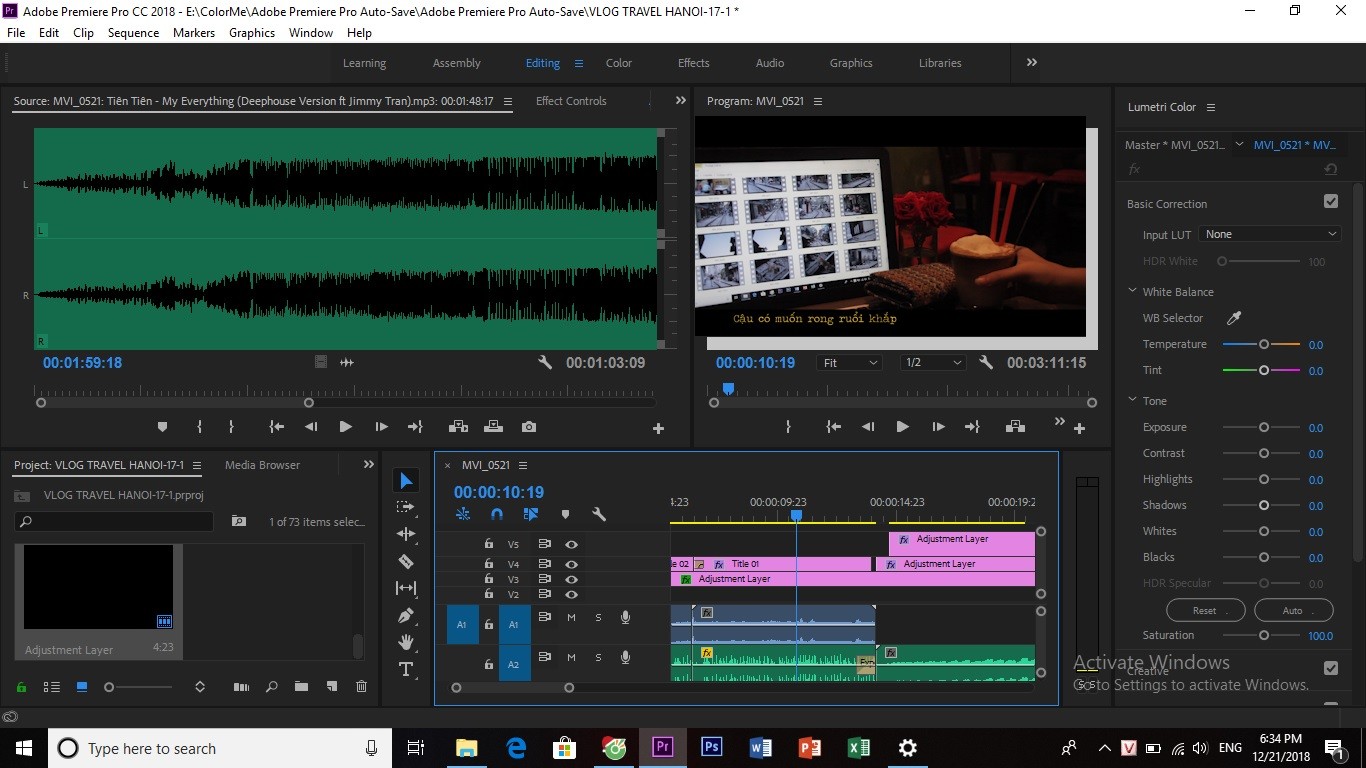
Task: Toggle lock on track V3
Action: 488,579
